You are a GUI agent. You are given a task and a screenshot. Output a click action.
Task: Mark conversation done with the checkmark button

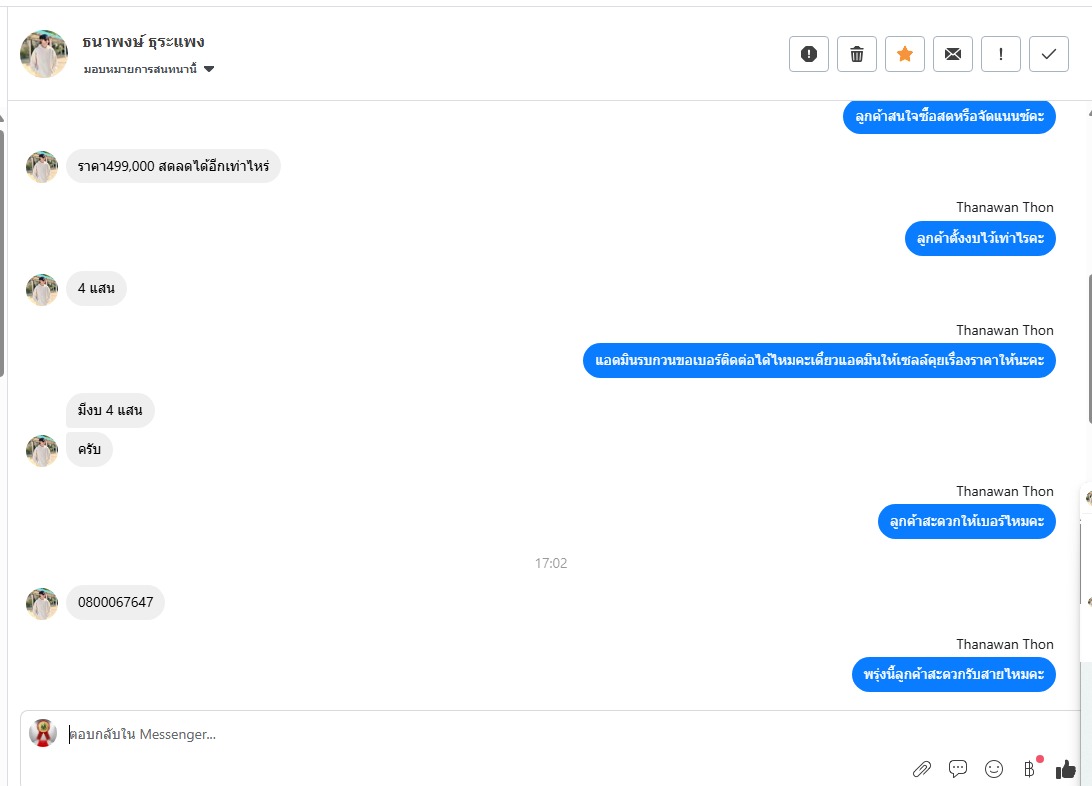point(1049,54)
